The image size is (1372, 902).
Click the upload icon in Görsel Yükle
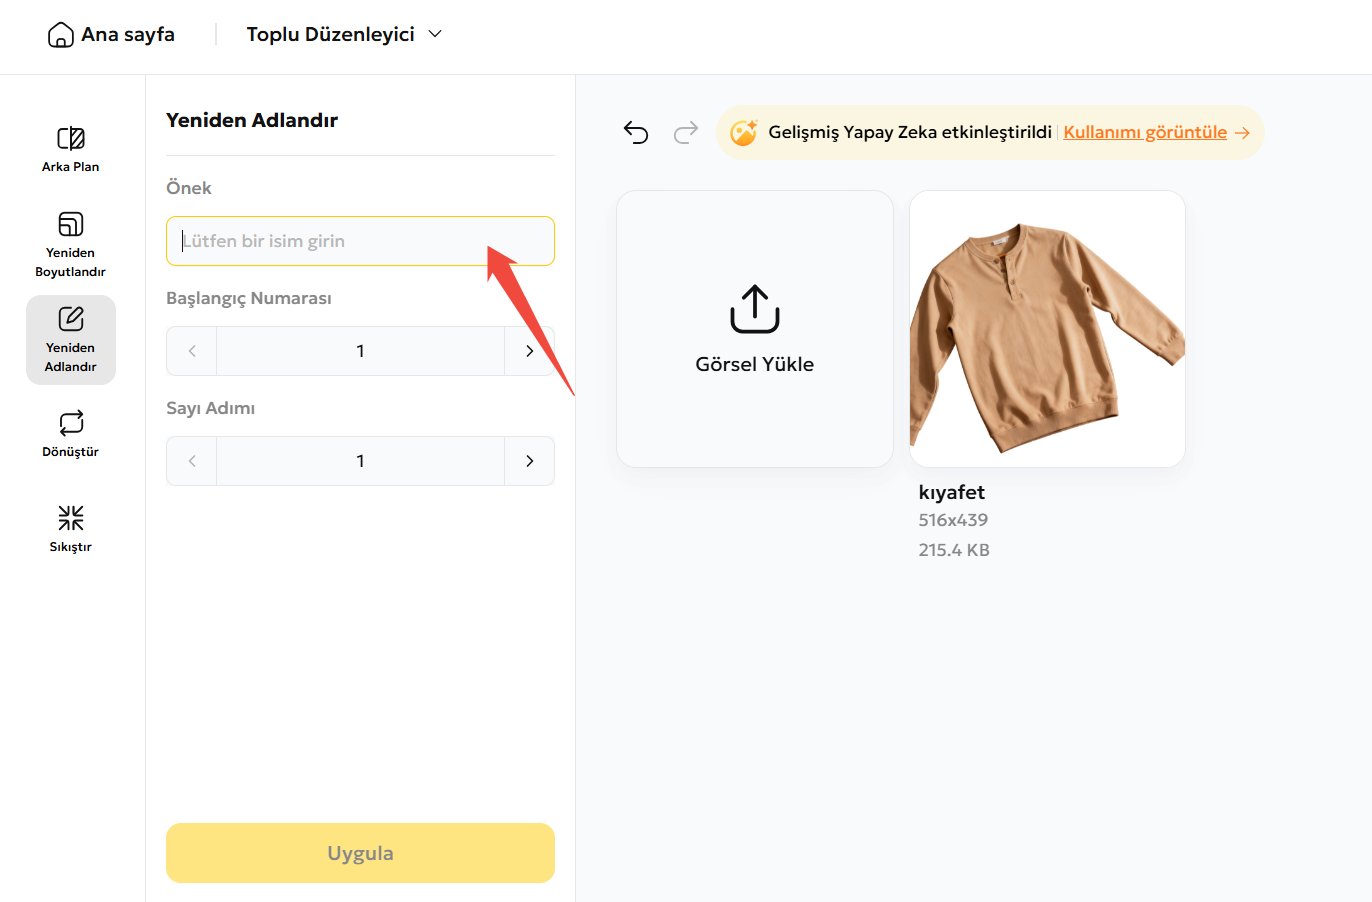coord(754,309)
